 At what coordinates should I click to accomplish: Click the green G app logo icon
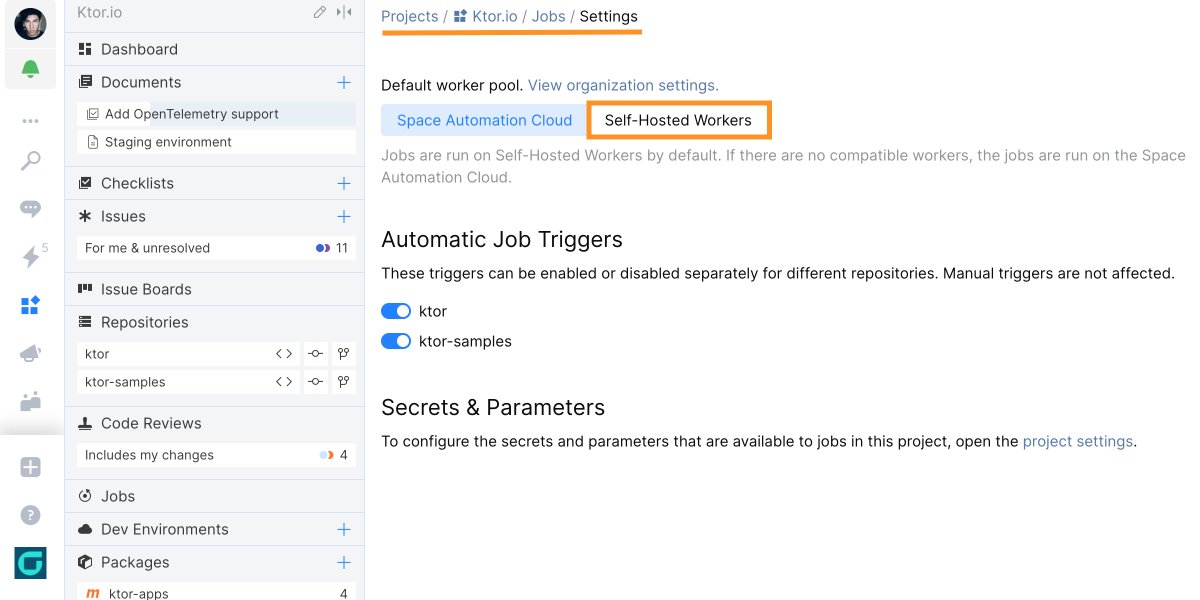[x=31, y=563]
